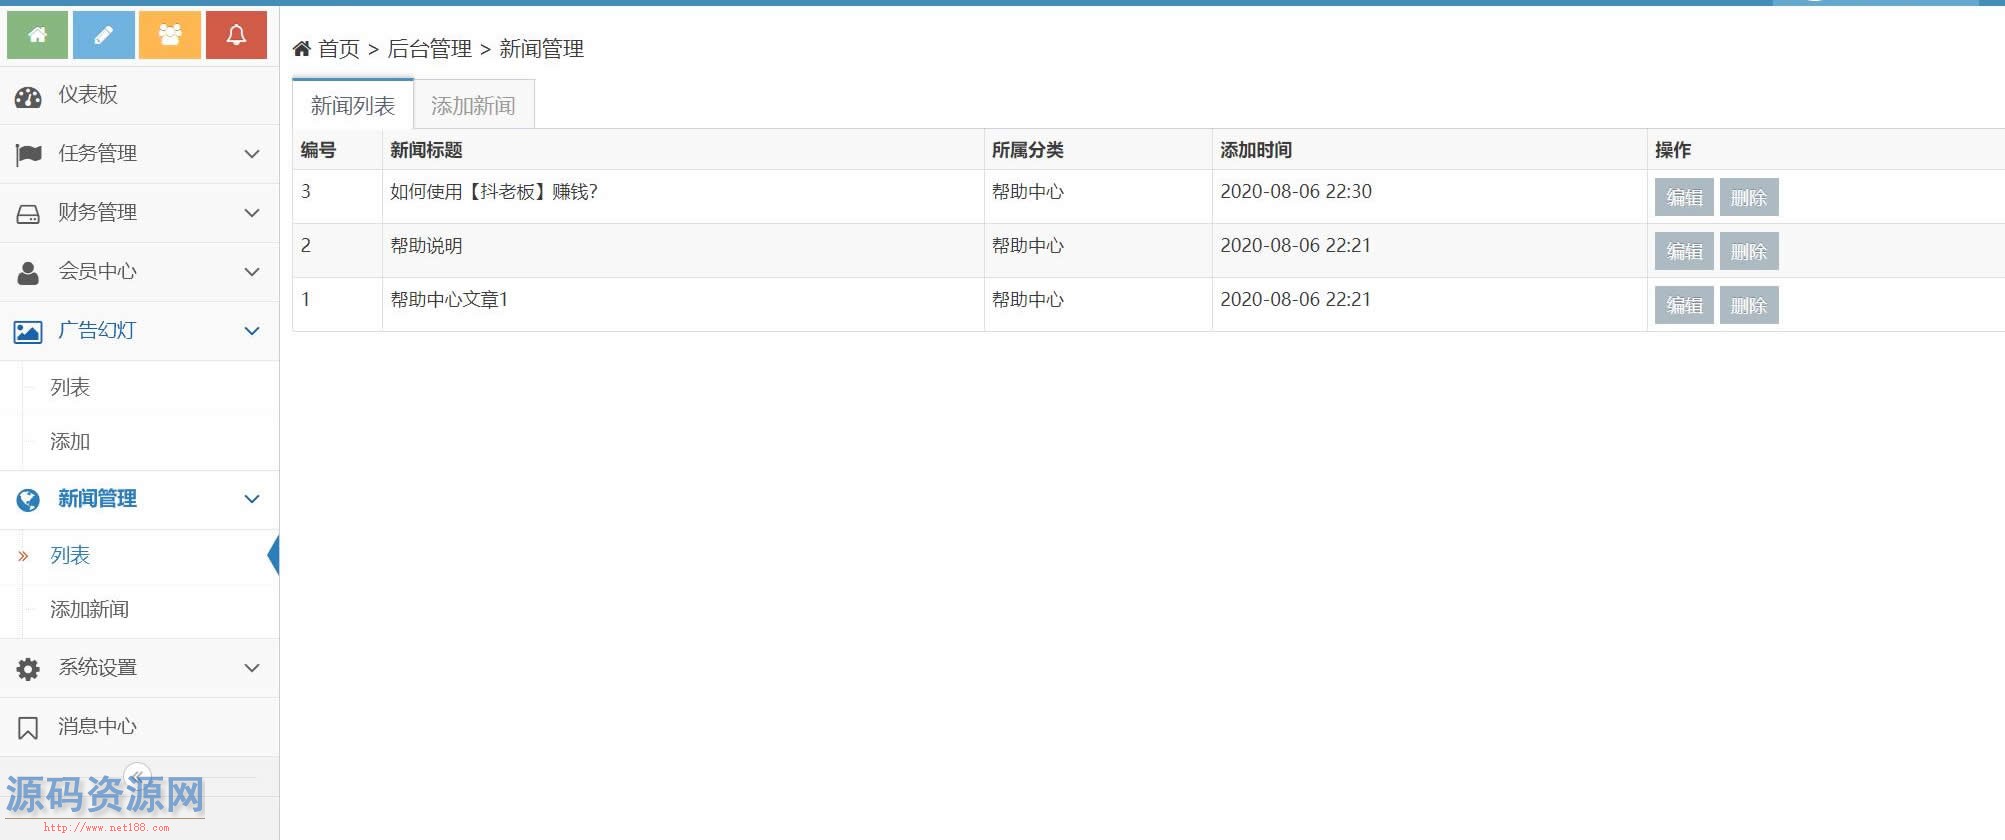Click 删除 for 帮助中心文章1 row

coord(1748,305)
